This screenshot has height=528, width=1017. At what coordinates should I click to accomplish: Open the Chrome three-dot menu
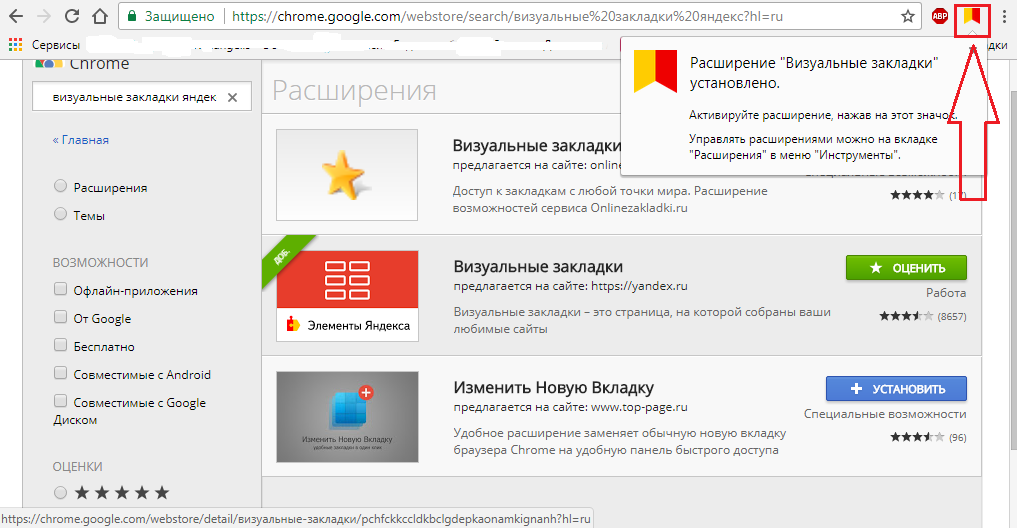point(1005,16)
